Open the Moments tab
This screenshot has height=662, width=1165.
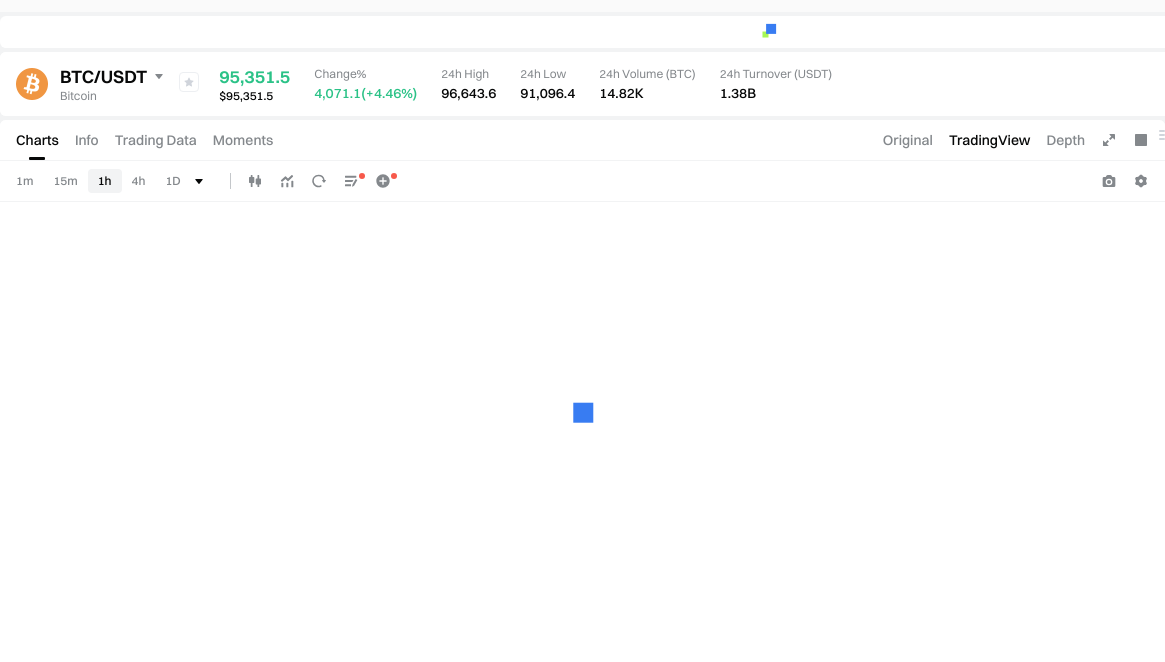243,140
